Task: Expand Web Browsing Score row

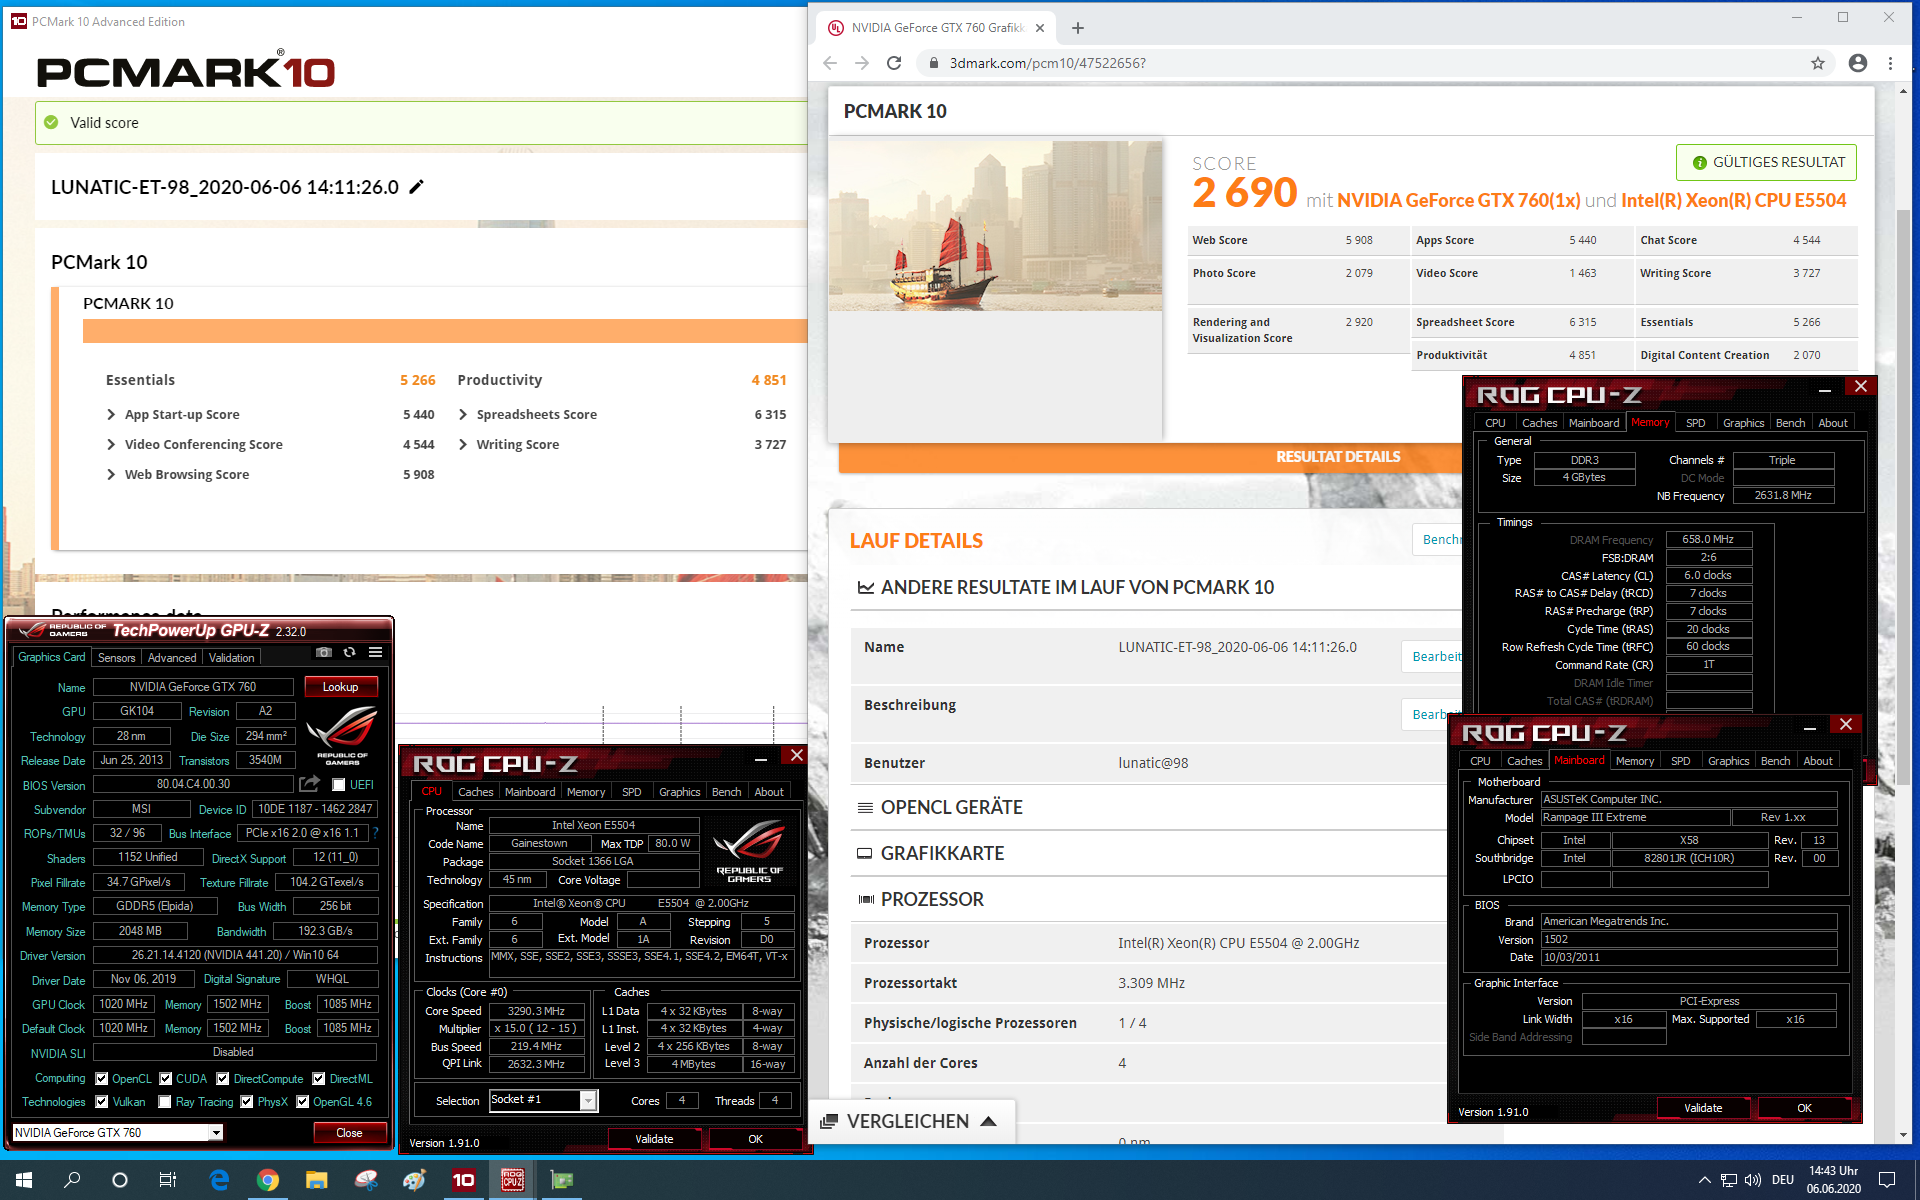Action: click(x=112, y=475)
